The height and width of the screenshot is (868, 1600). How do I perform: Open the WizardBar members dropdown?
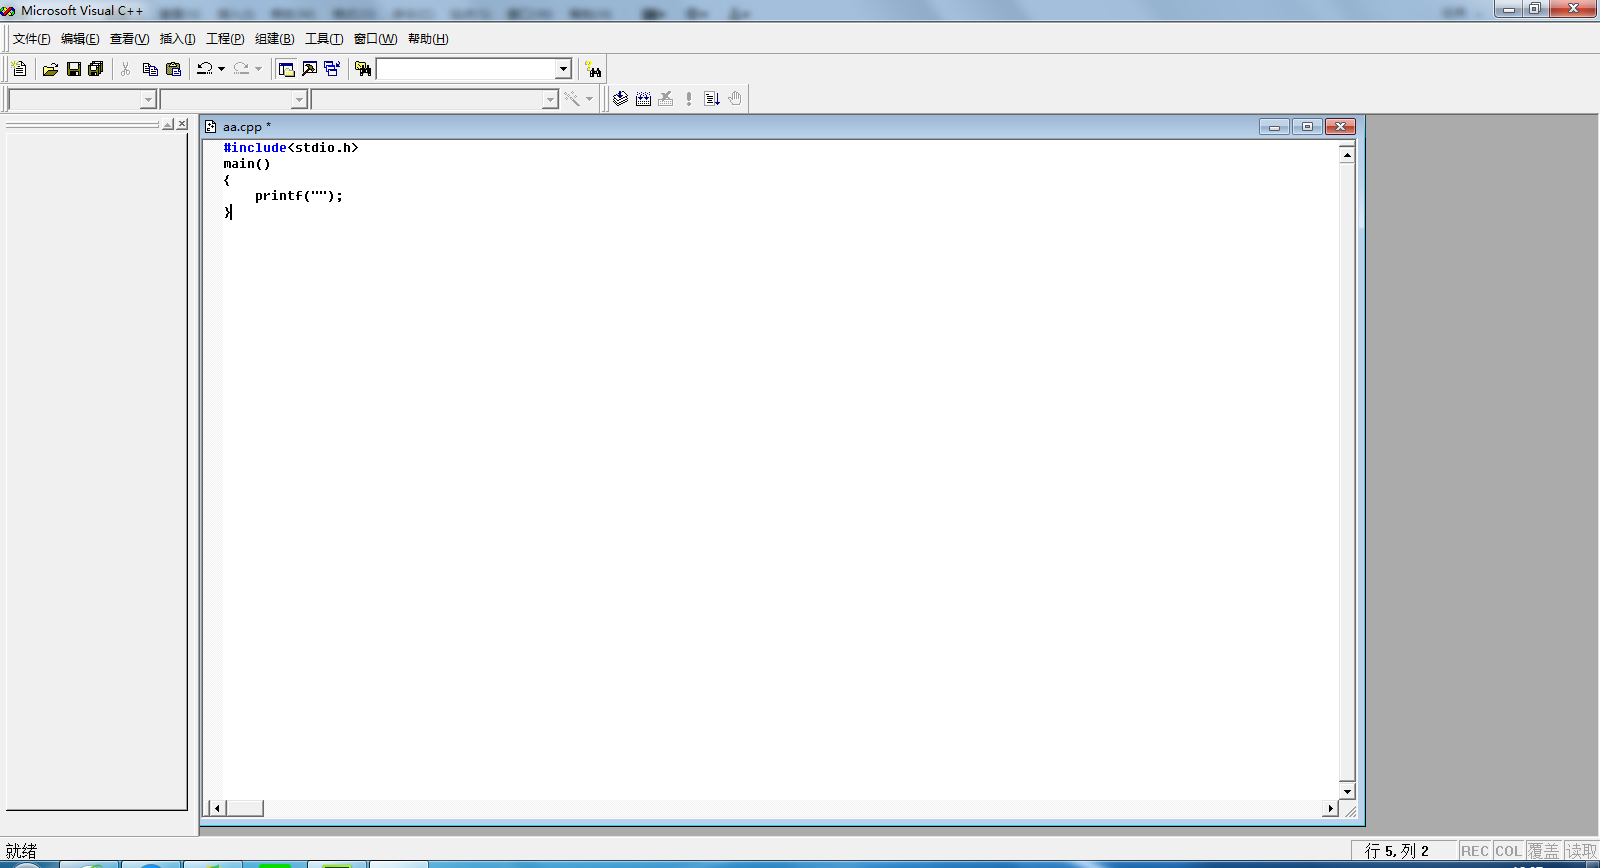(x=550, y=100)
